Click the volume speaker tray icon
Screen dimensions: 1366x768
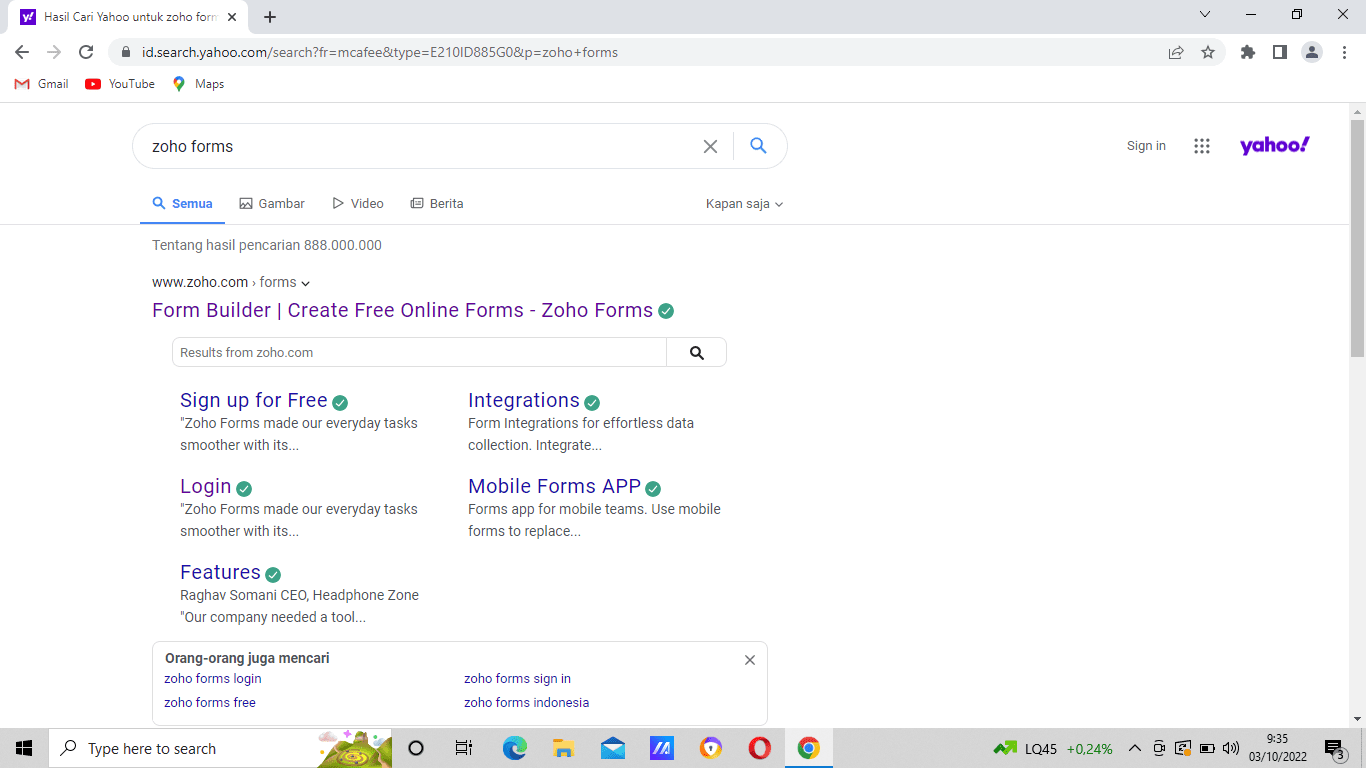[x=1231, y=748]
